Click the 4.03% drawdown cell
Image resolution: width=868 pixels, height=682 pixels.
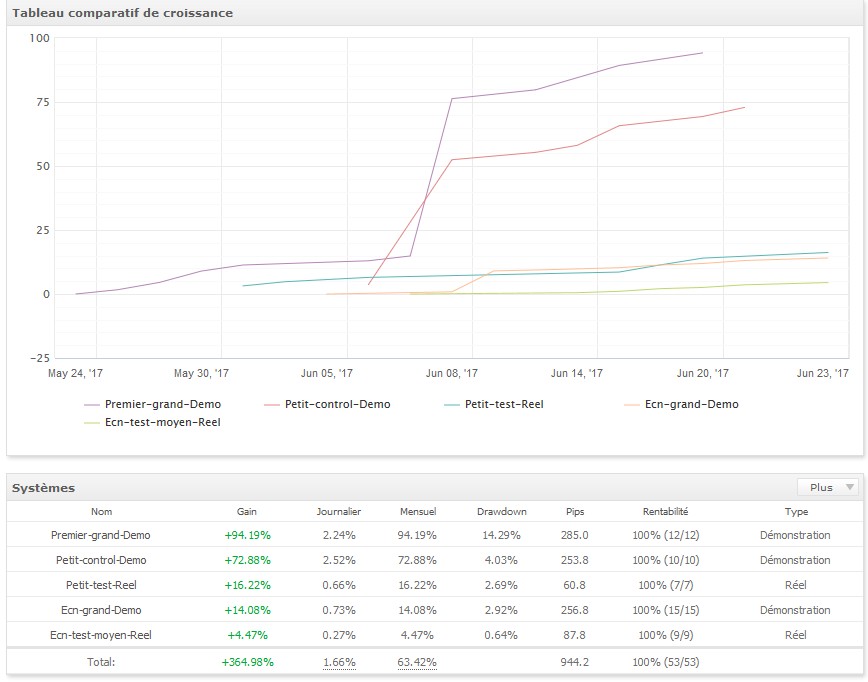click(502, 560)
